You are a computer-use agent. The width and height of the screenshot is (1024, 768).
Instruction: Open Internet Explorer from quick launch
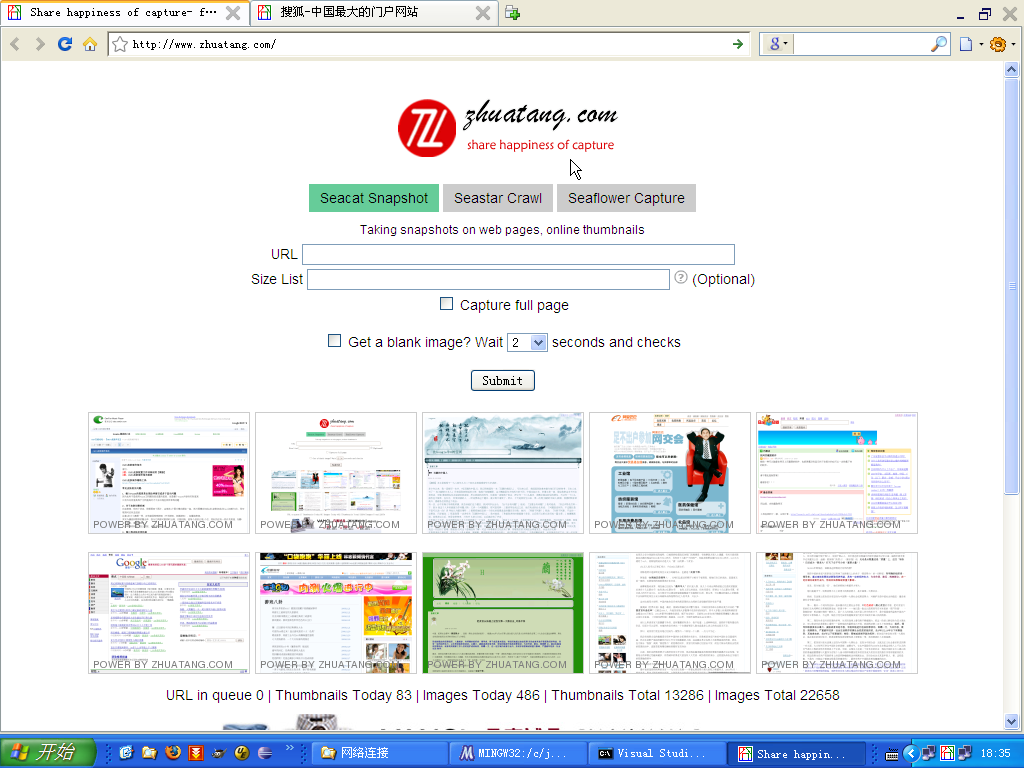pyautogui.click(x=126, y=752)
